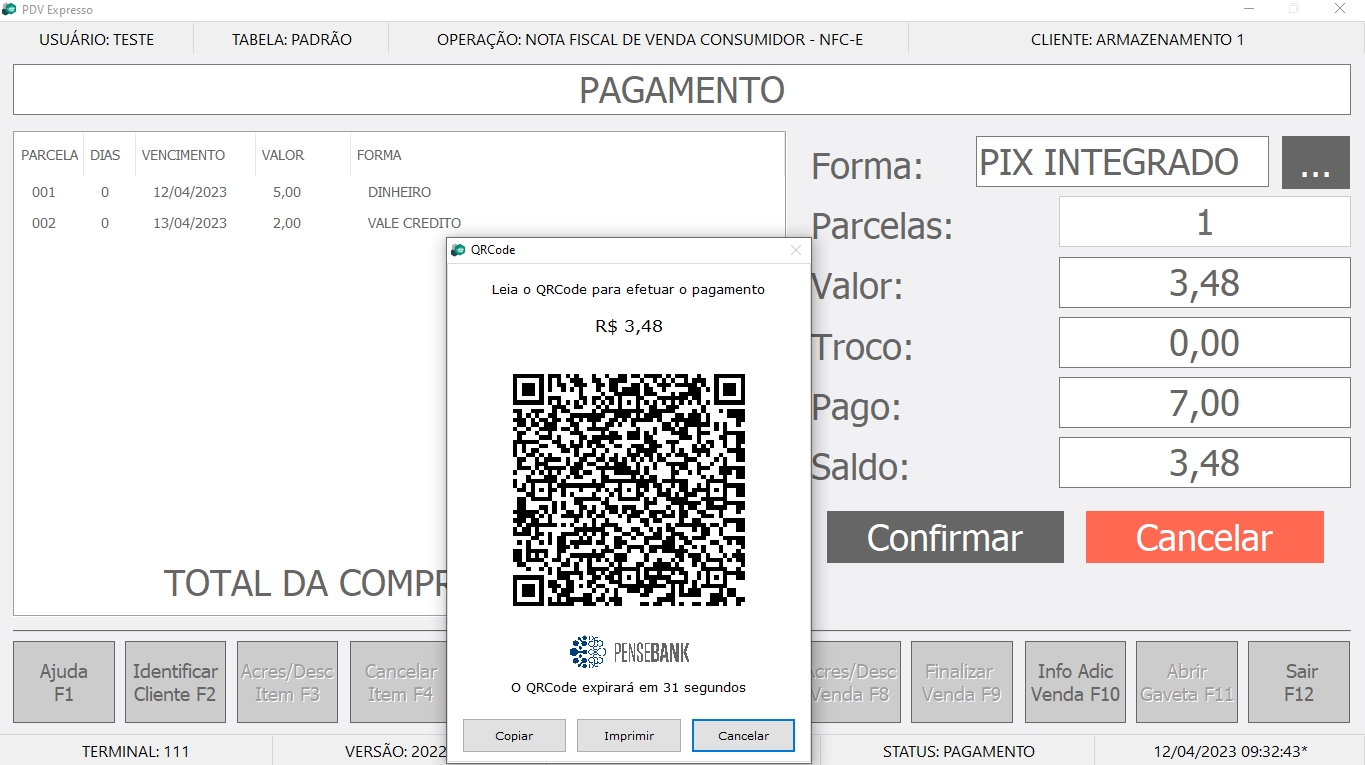Viewport: 1365px width, 765px height.
Task: Click the VENCIMENTO column header
Action: point(184,155)
